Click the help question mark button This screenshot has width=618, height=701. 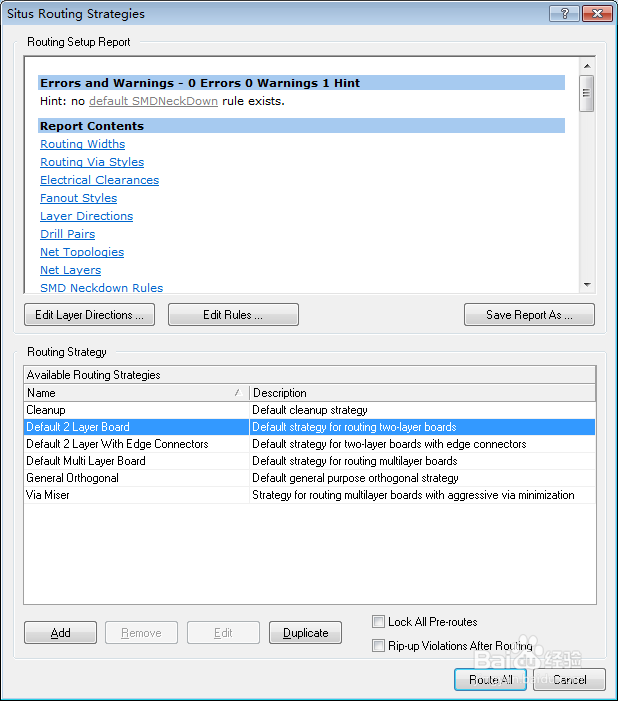pyautogui.click(x=564, y=13)
